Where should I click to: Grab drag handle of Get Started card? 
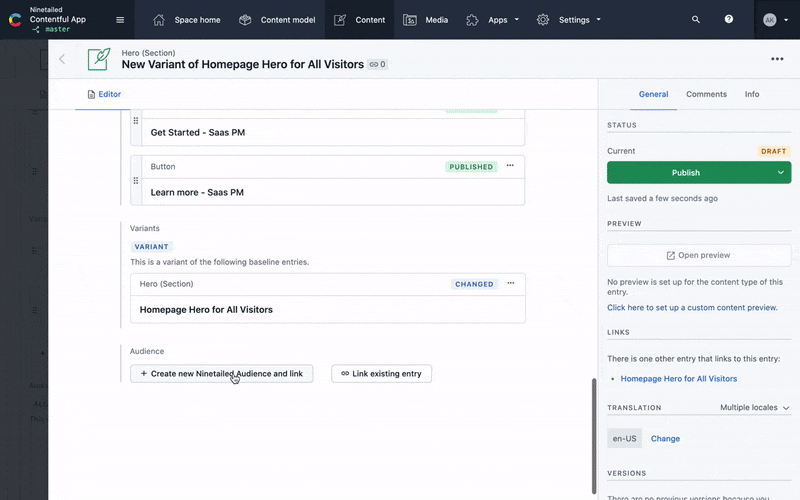[x=136, y=121]
